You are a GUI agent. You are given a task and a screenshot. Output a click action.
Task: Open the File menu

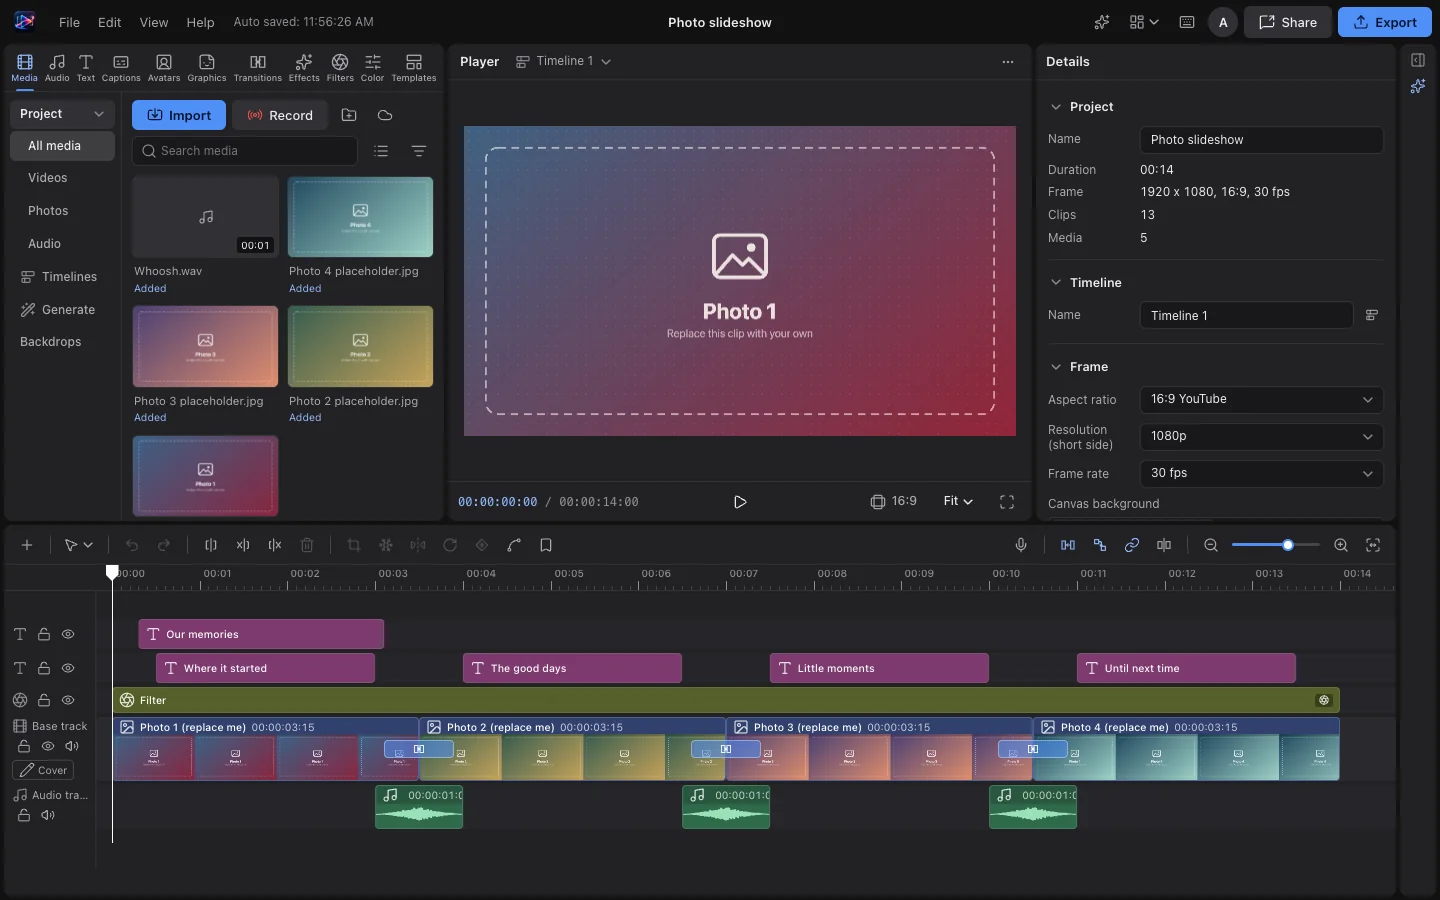(x=69, y=22)
